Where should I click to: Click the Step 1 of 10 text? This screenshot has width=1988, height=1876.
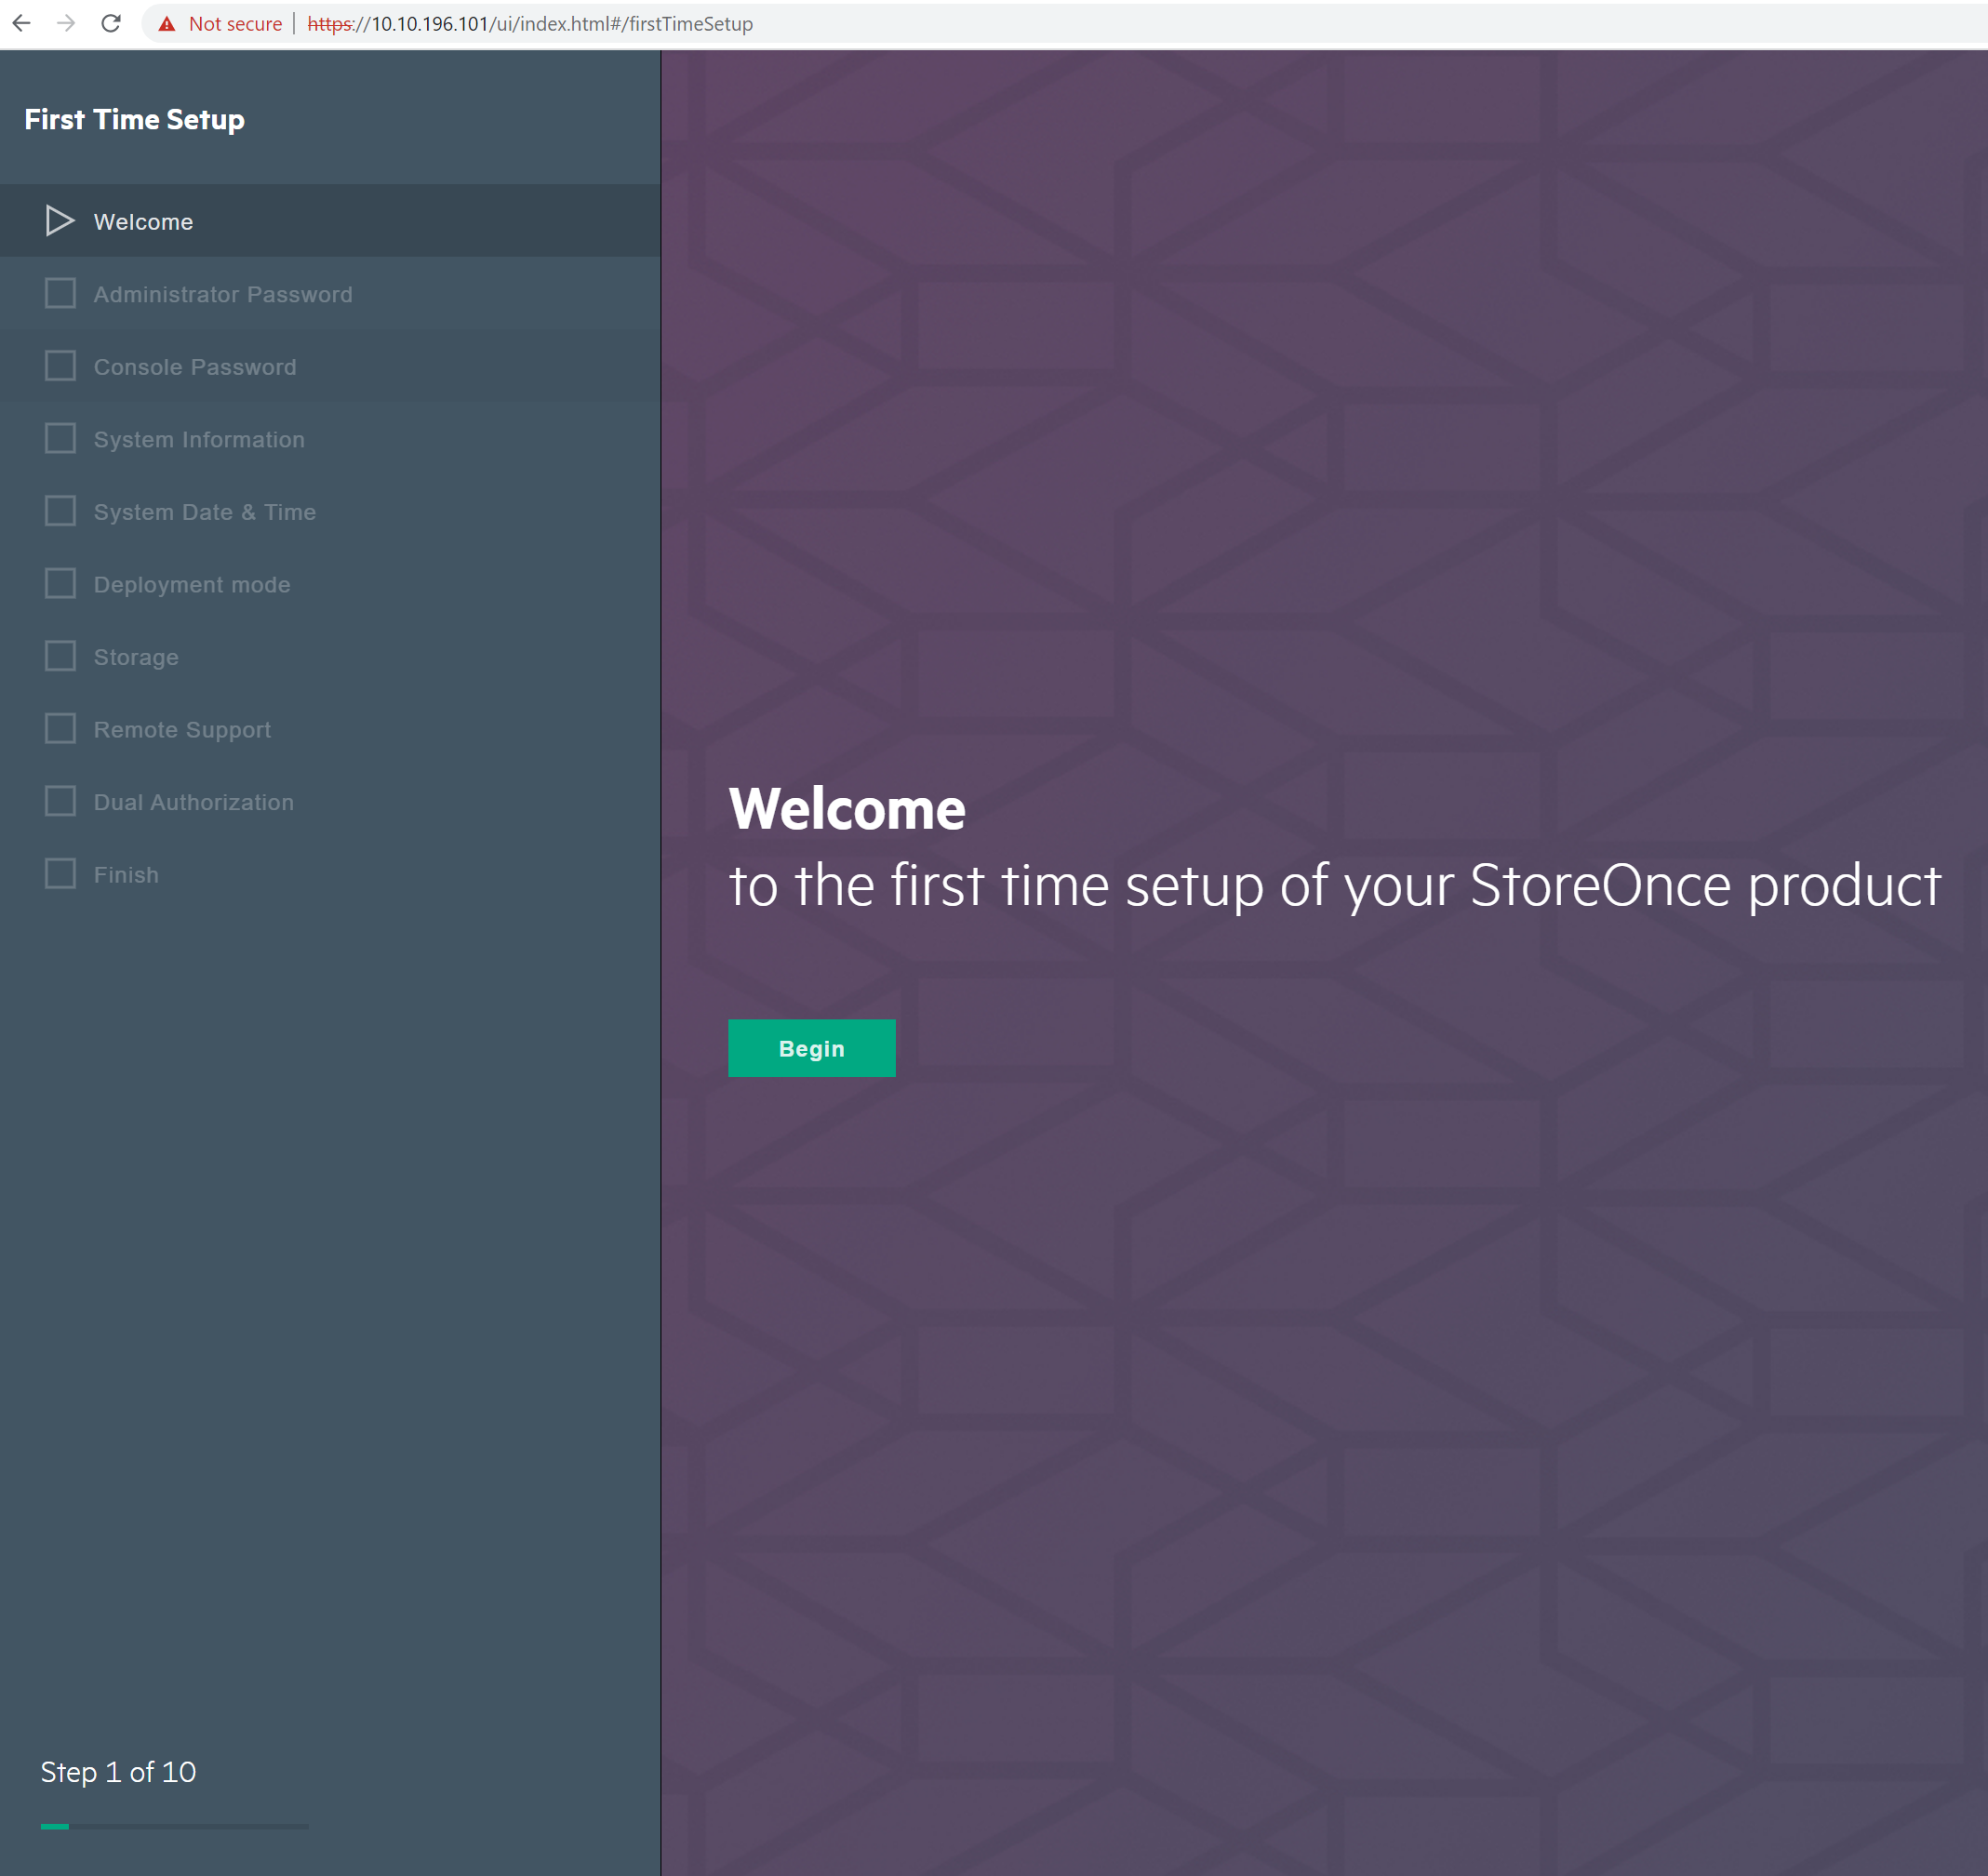tap(118, 1772)
